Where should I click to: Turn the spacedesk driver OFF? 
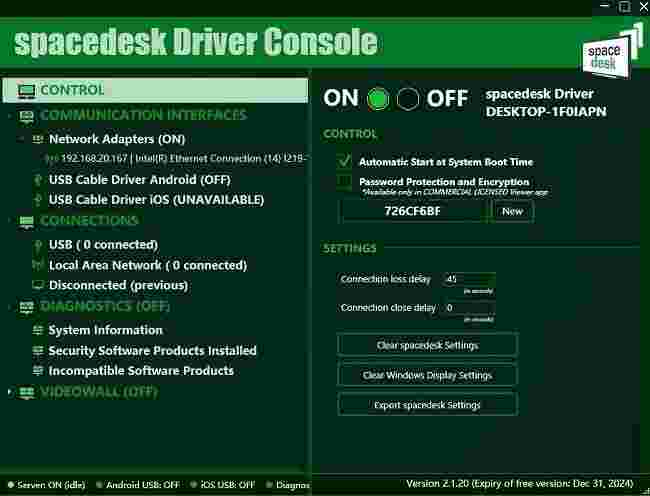click(408, 99)
